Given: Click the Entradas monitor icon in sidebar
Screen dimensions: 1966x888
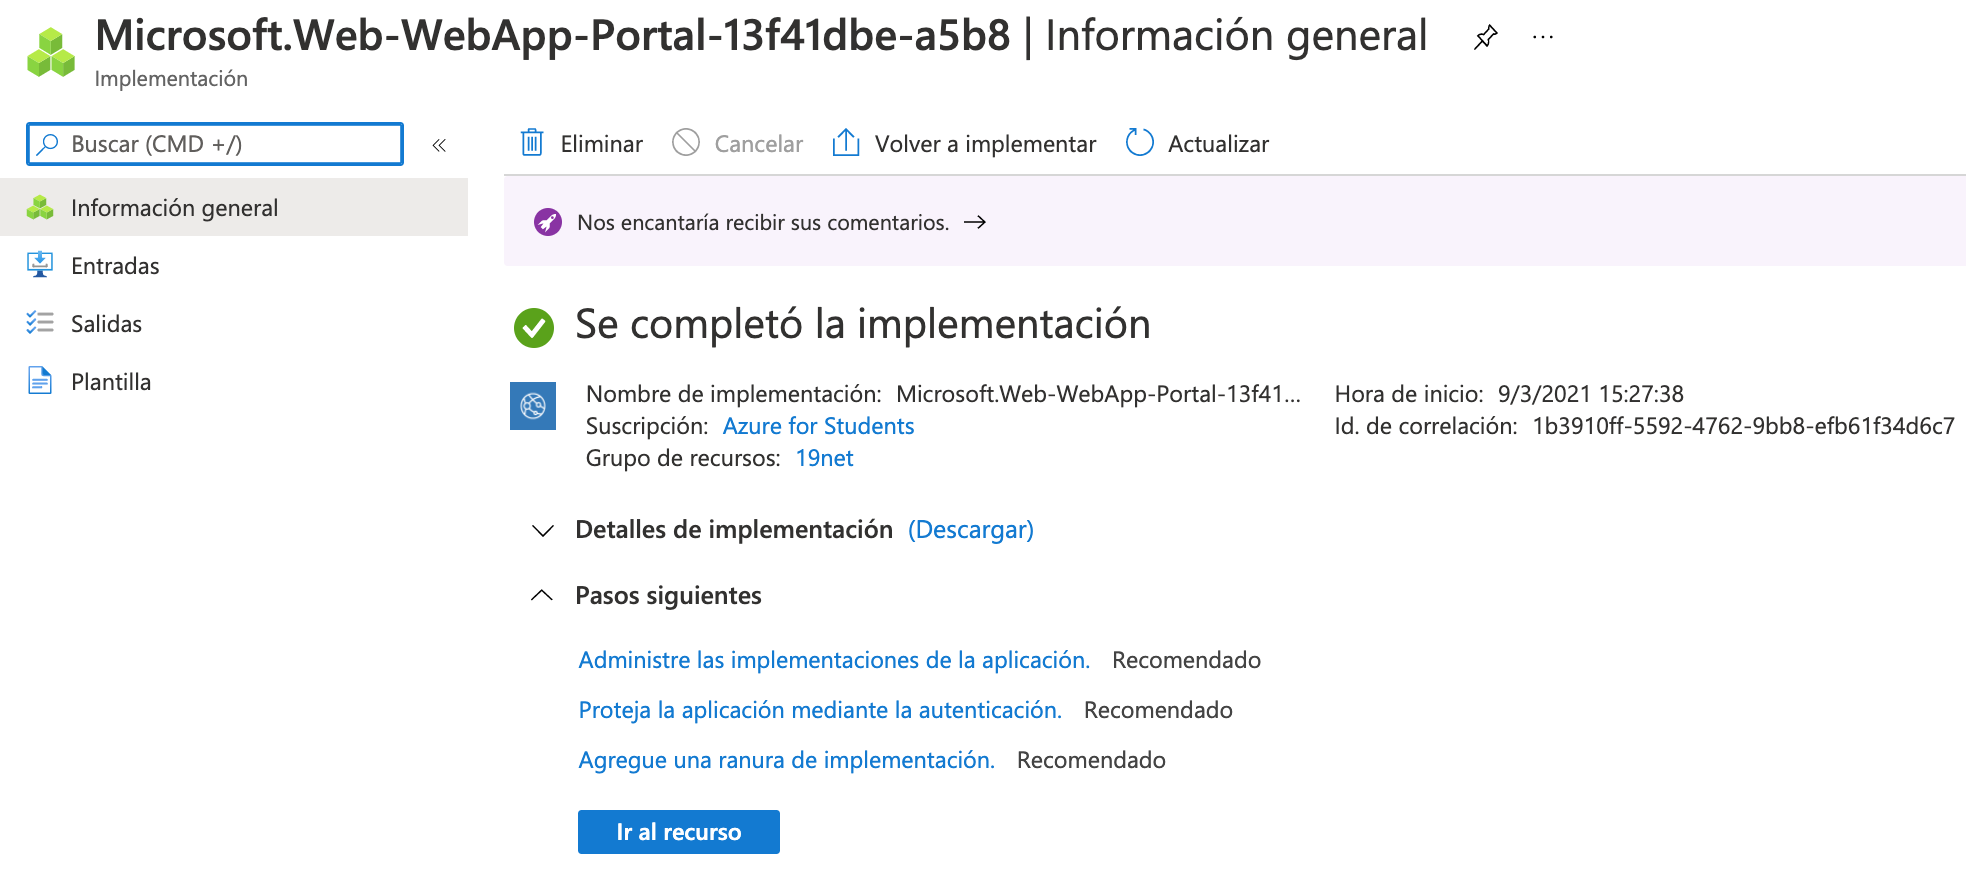Looking at the screenshot, I should pos(40,265).
